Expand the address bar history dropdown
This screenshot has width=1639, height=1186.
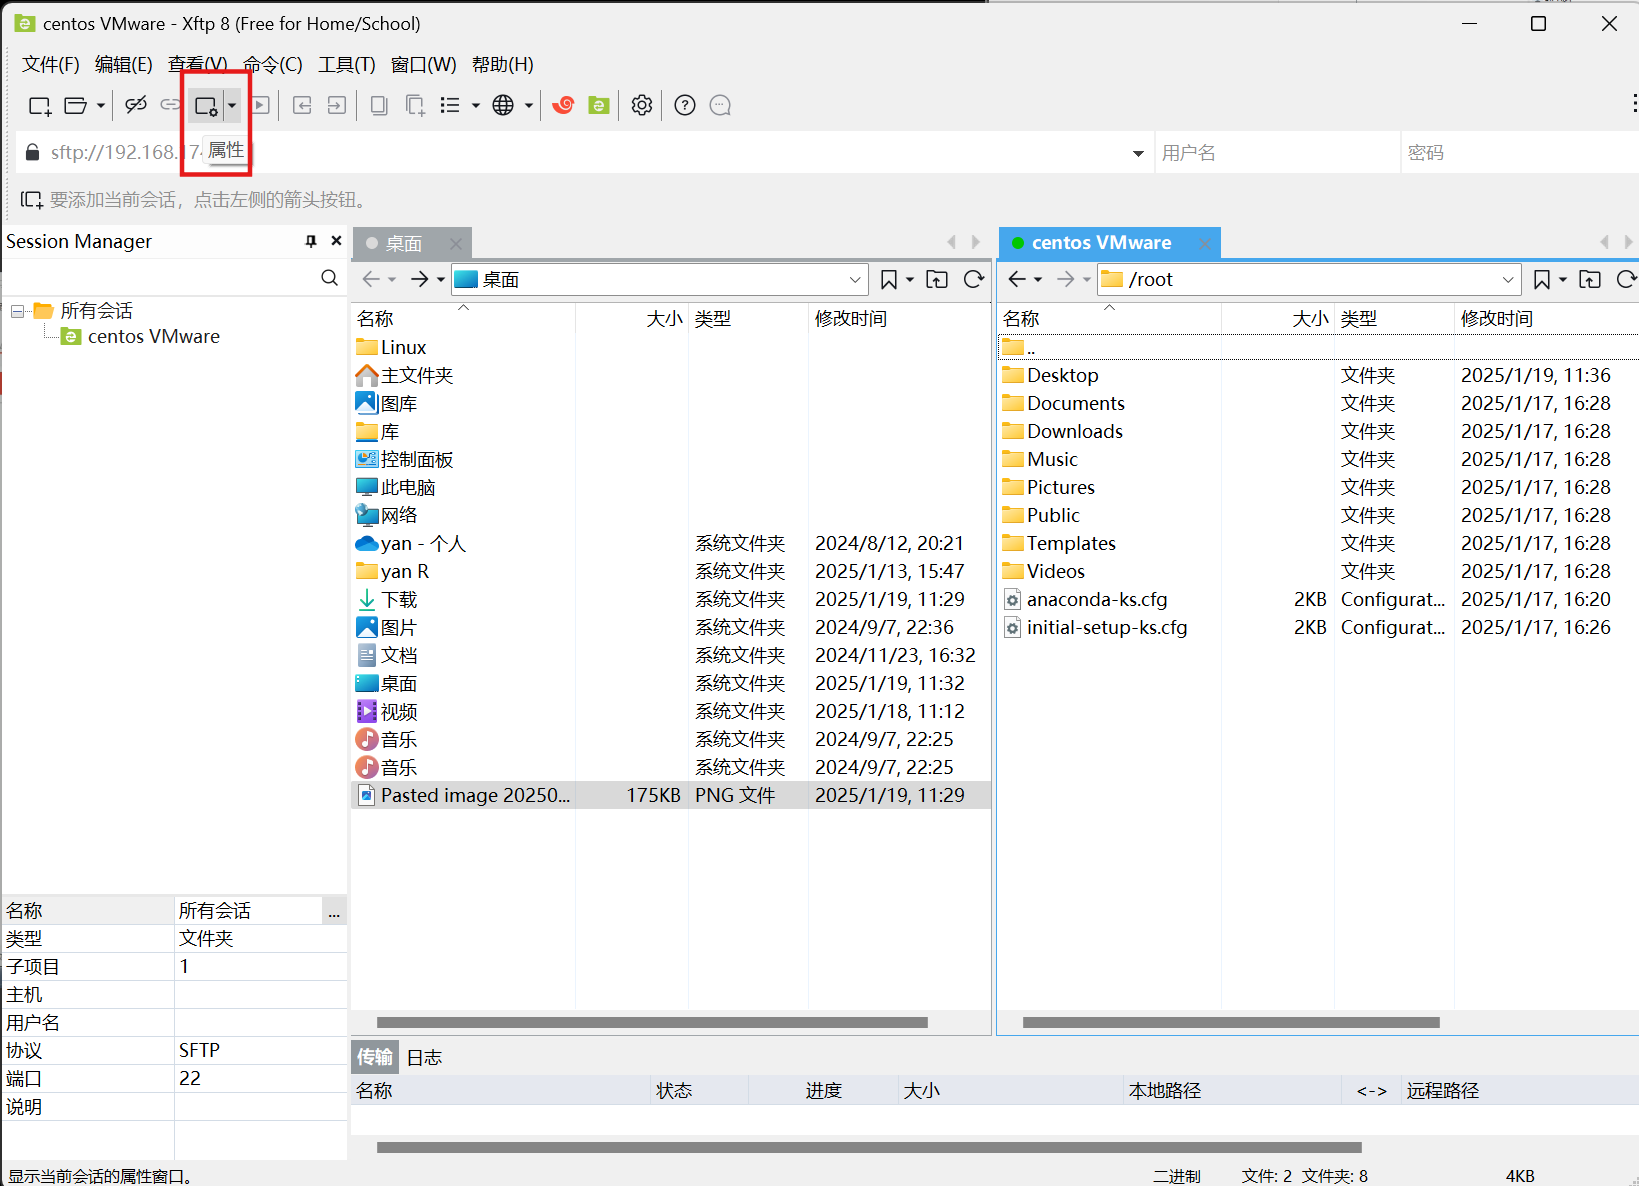pos(1138,153)
